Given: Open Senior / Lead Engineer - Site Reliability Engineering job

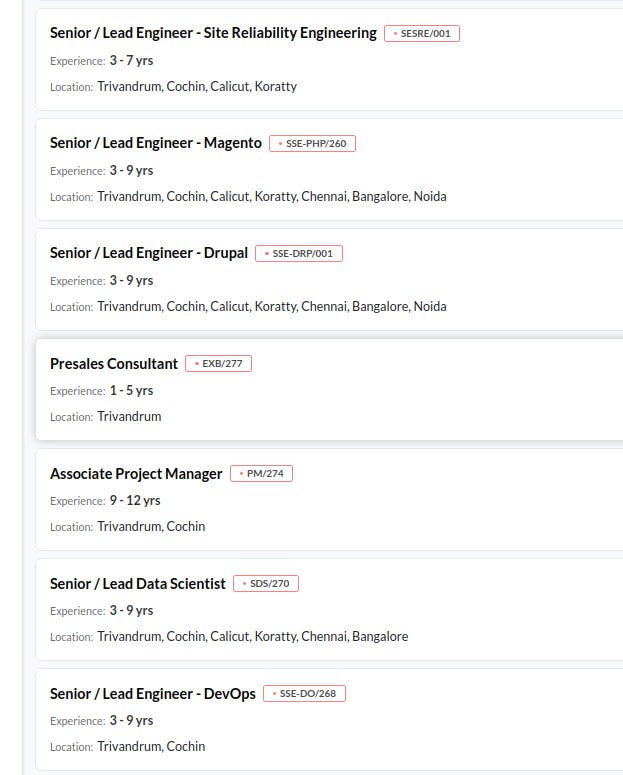Looking at the screenshot, I should pyautogui.click(x=213, y=33).
